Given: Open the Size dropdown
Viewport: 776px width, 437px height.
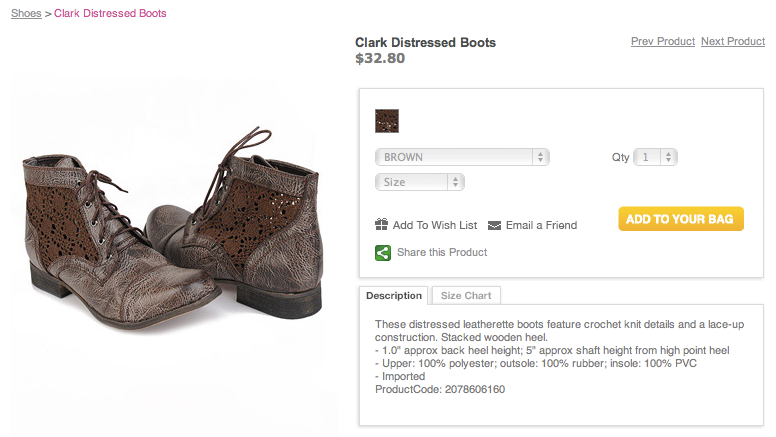Looking at the screenshot, I should tap(420, 182).
